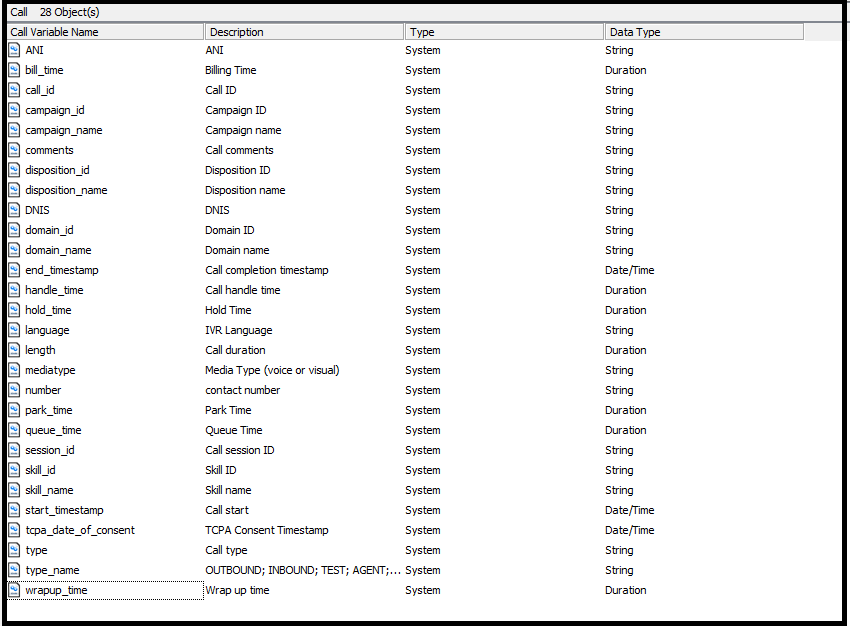Viewport: 850px width, 626px height.
Task: Click the handle_time variable name
Action: click(x=54, y=291)
